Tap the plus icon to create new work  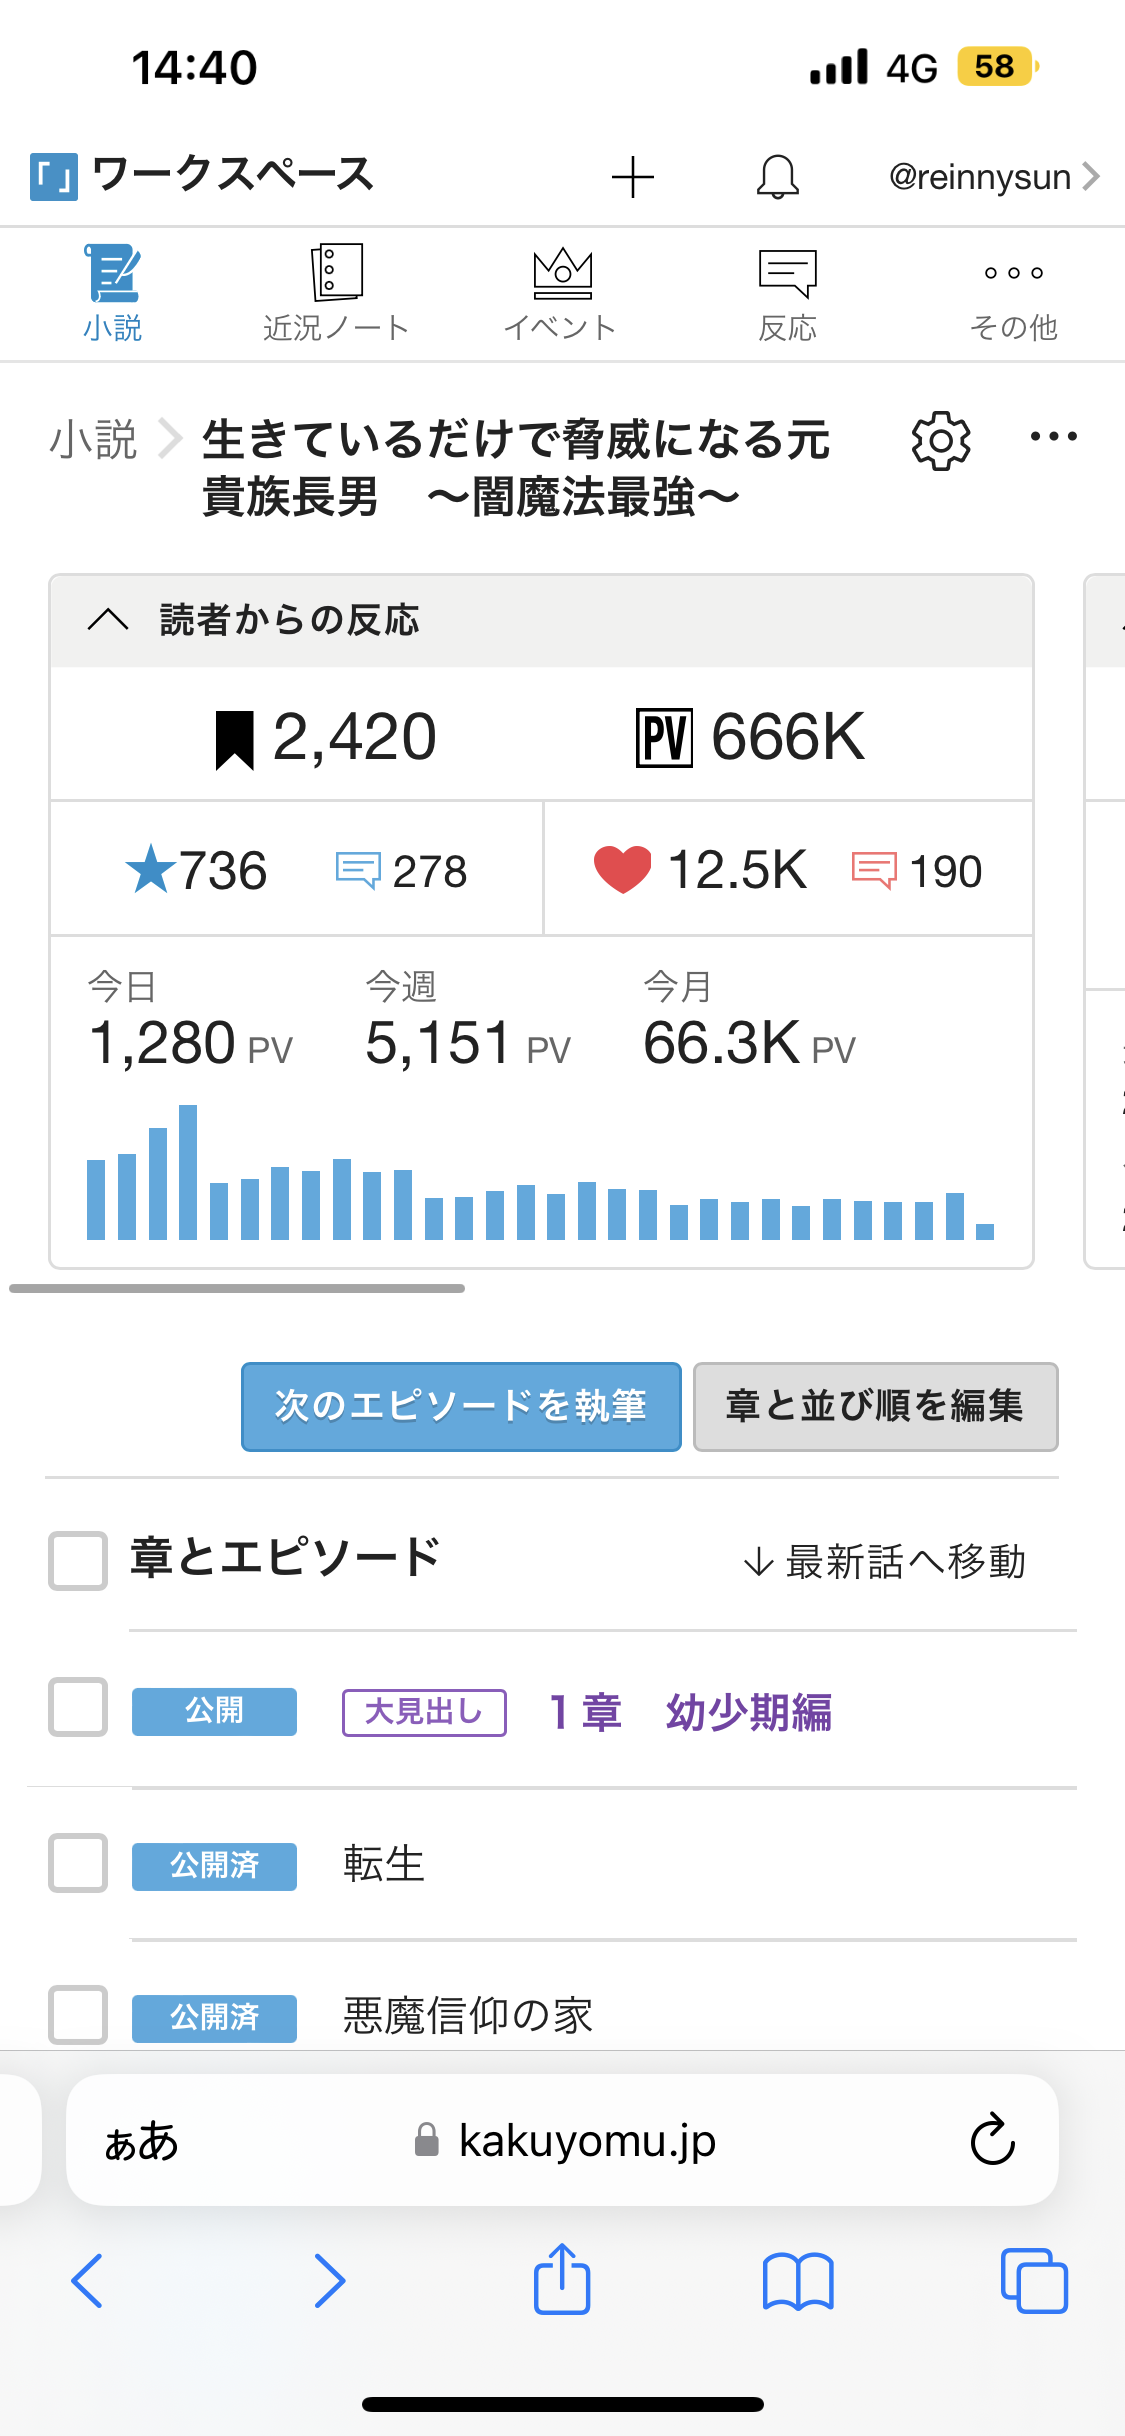point(632,177)
